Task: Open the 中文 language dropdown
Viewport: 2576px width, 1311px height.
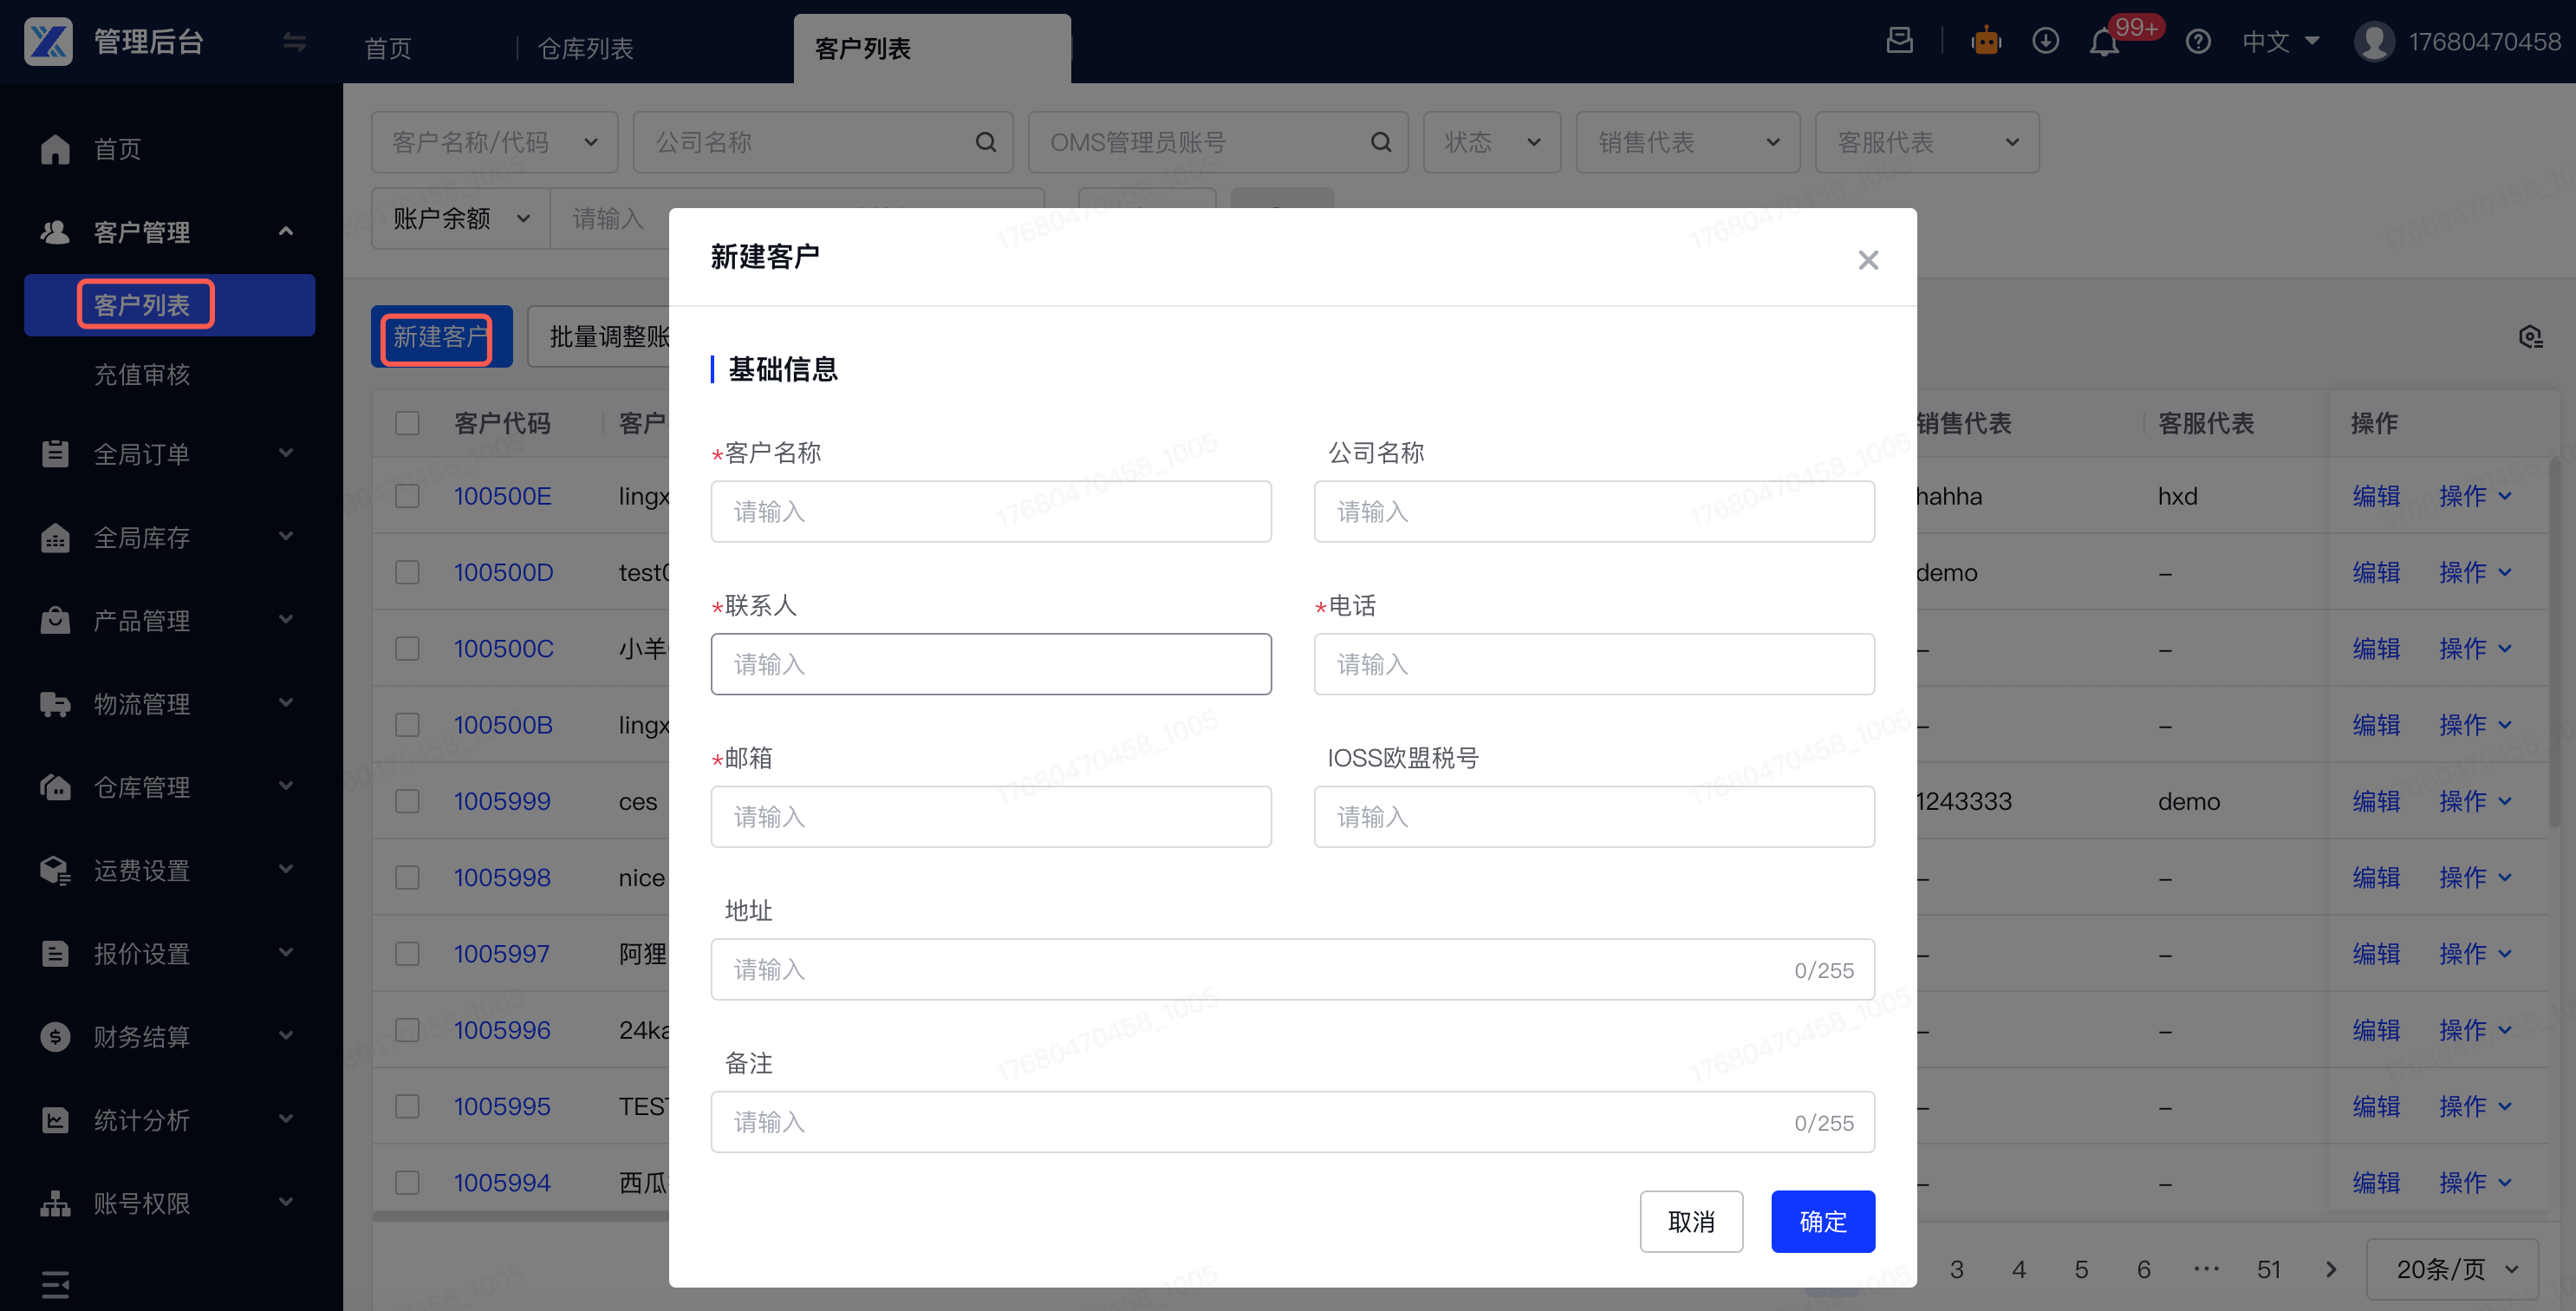Action: (2280, 42)
